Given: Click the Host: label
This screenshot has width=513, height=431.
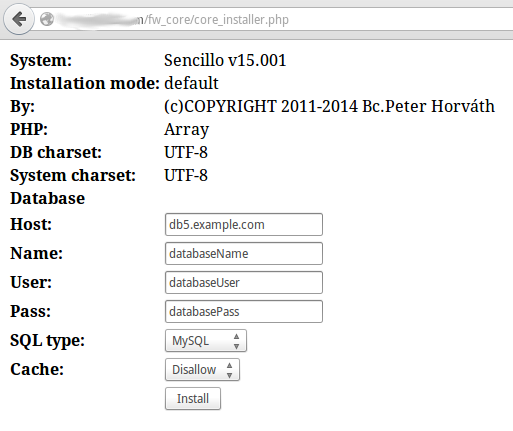Looking at the screenshot, I should 31,224.
